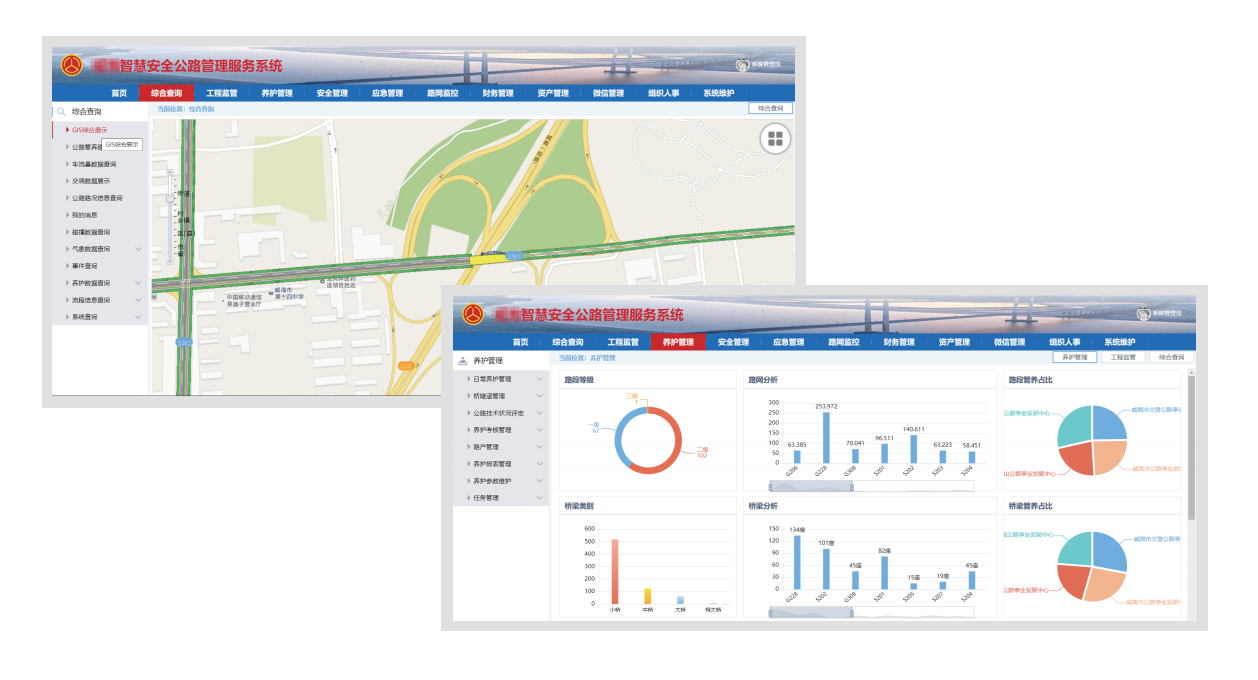
Task: Open the 路网监控 tab in the map window
Action: 442,93
